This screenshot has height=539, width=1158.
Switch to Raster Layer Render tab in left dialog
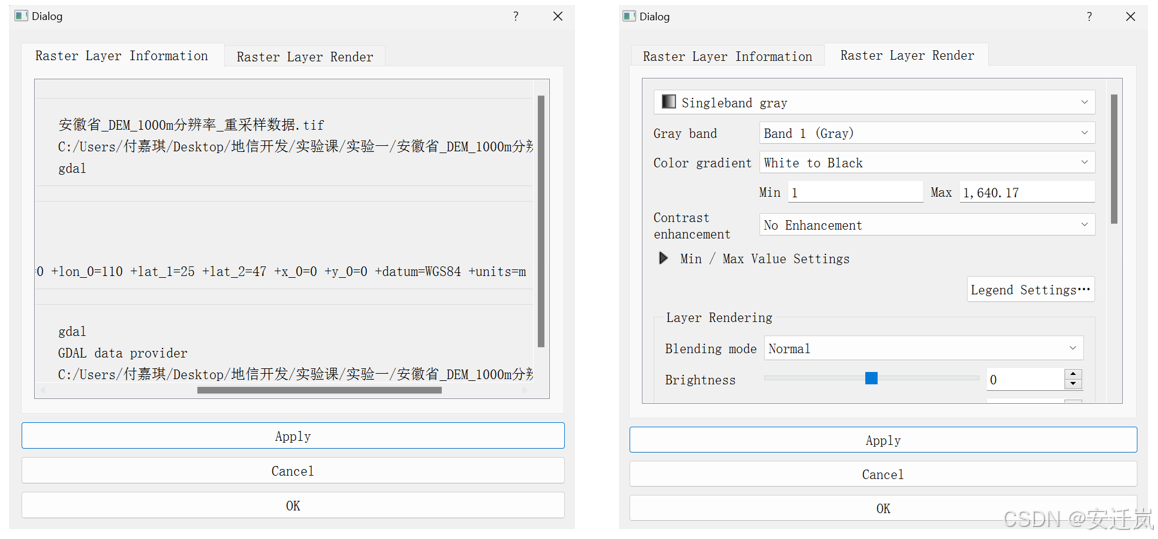tap(305, 57)
